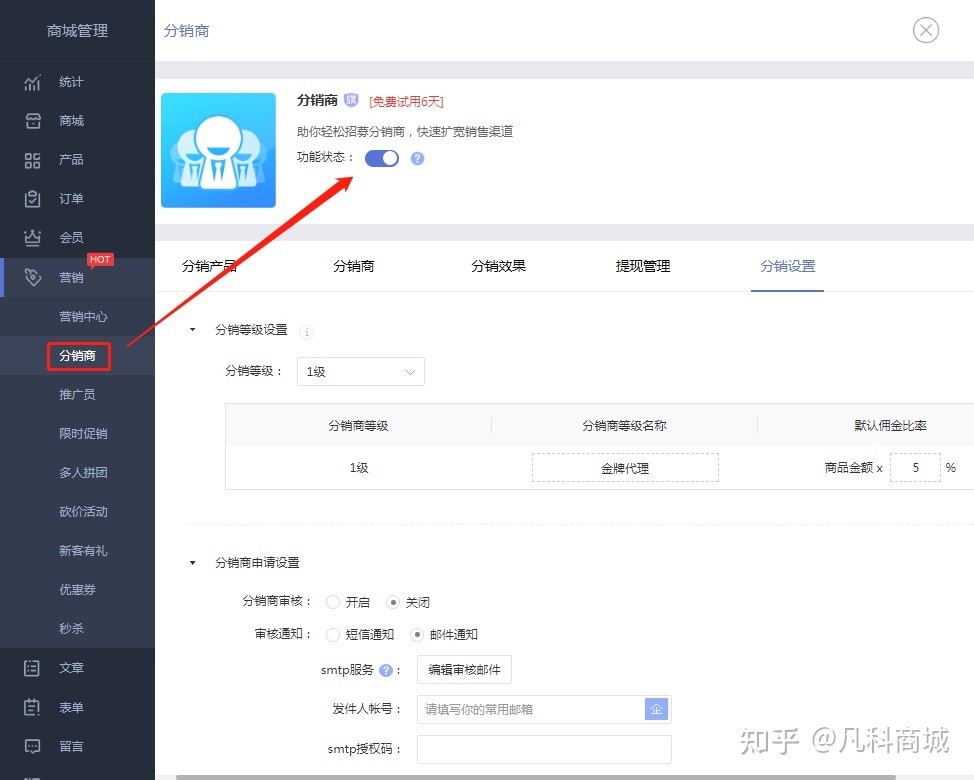Viewport: 974px width, 780px height.
Task: Click the 1级 cell in level table
Action: (359, 468)
